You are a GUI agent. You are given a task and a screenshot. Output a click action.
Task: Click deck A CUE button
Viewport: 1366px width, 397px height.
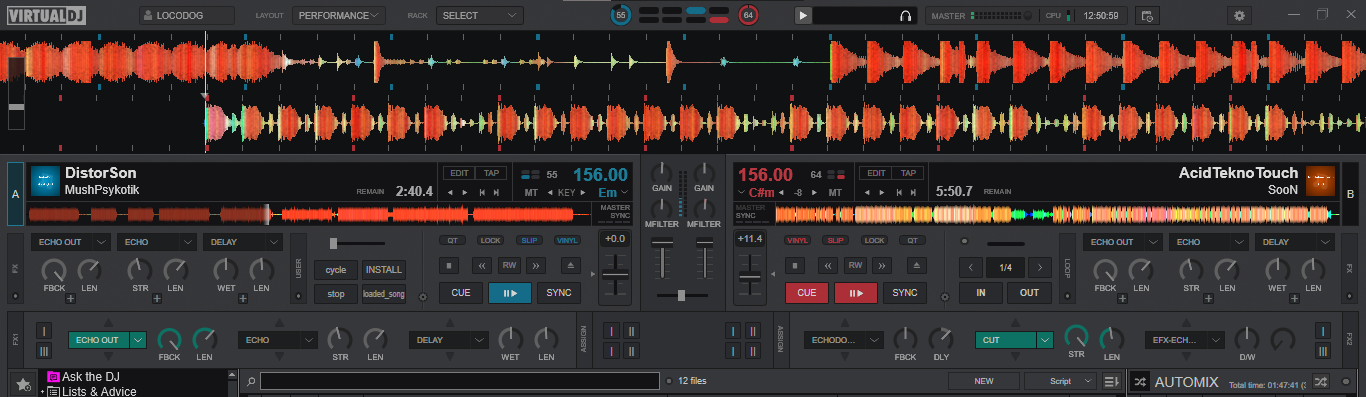(x=461, y=293)
